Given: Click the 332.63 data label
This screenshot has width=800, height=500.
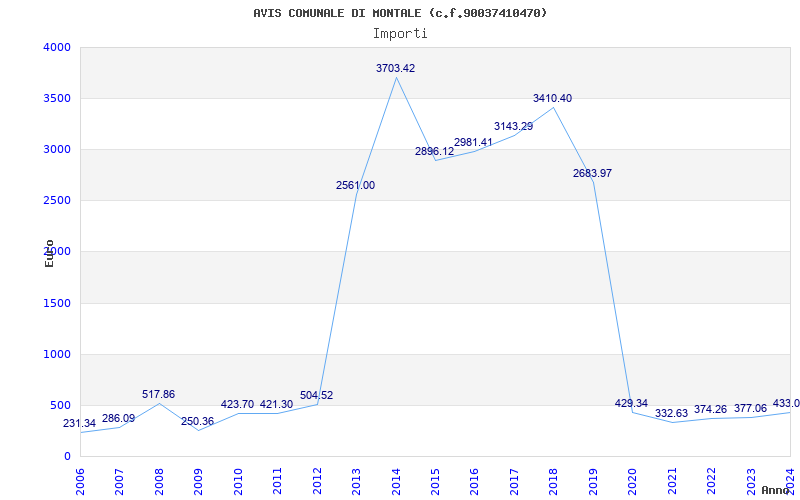Looking at the screenshot, I should 671,414.
